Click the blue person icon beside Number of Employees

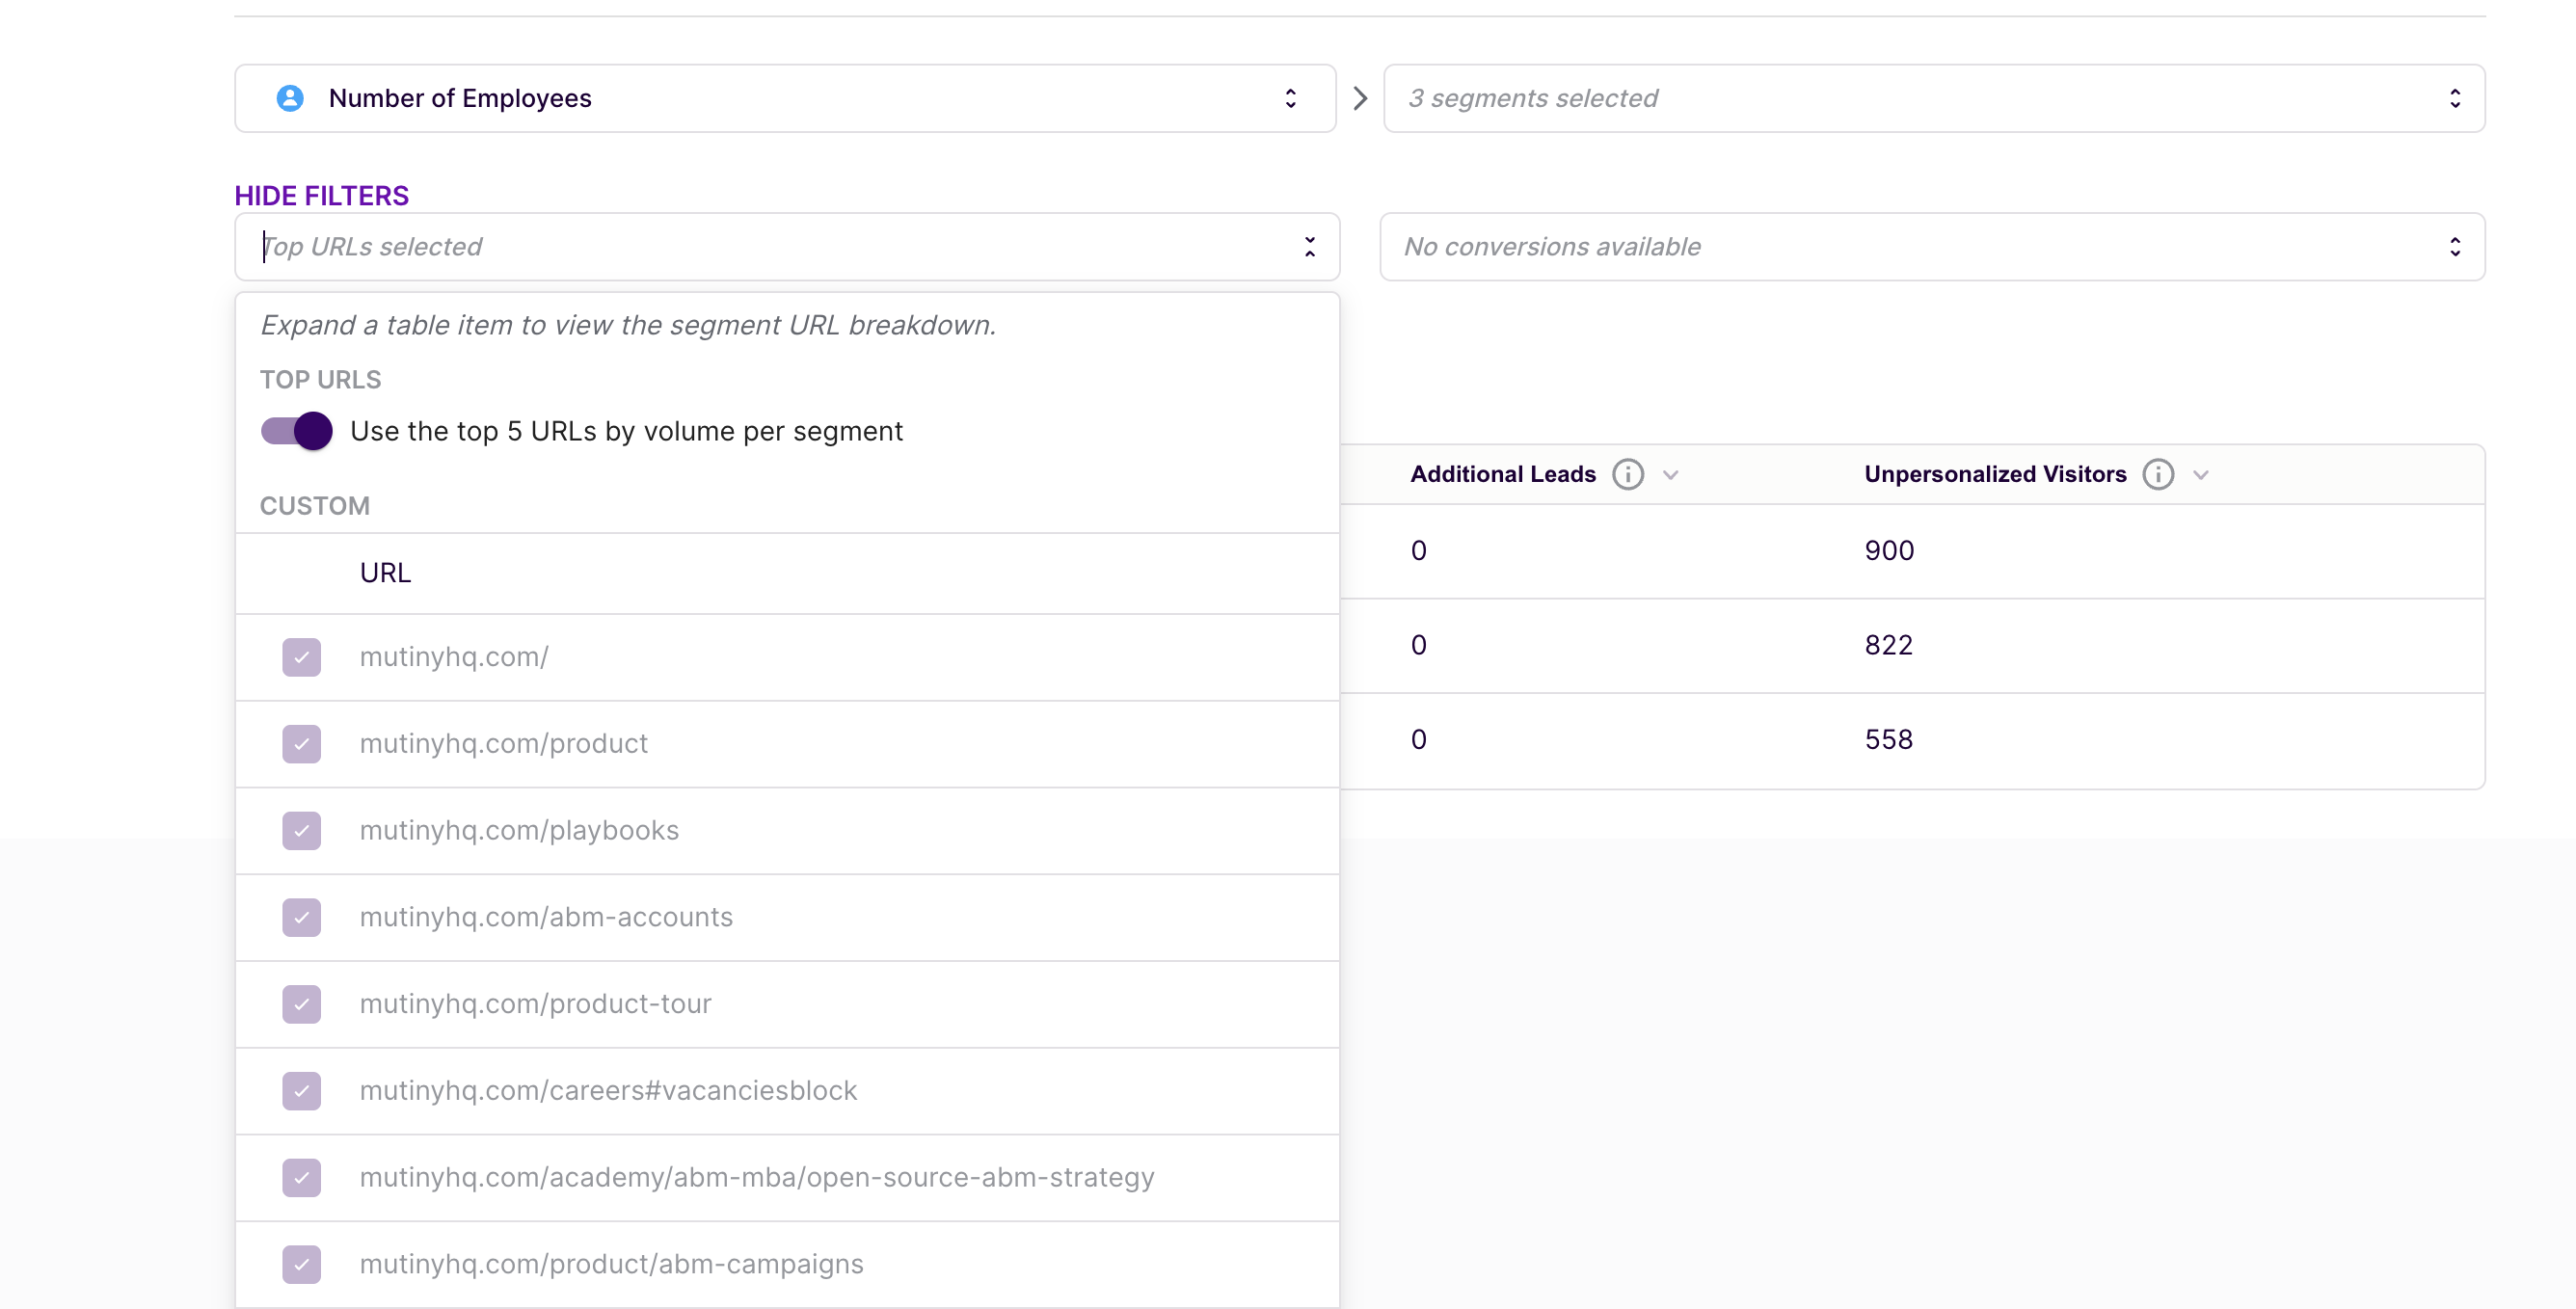click(x=290, y=98)
